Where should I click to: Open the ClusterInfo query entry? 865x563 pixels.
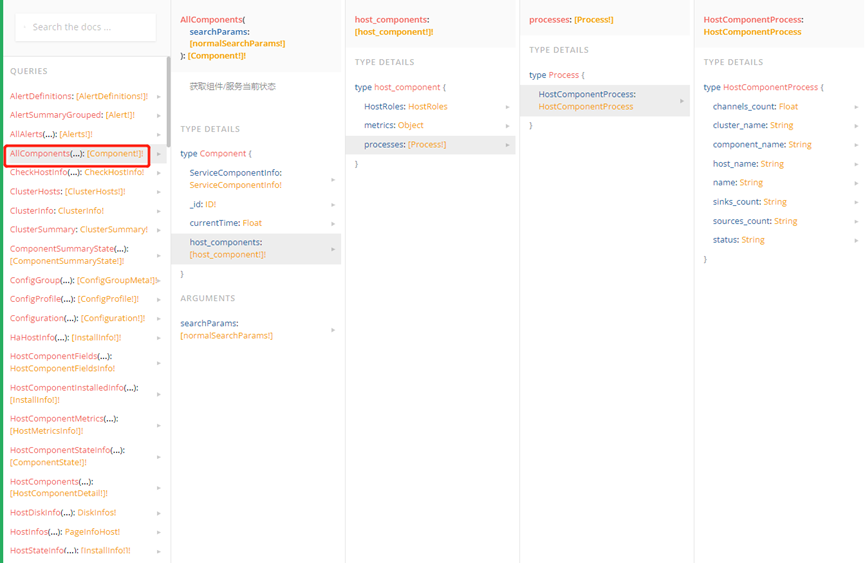[x=57, y=211]
